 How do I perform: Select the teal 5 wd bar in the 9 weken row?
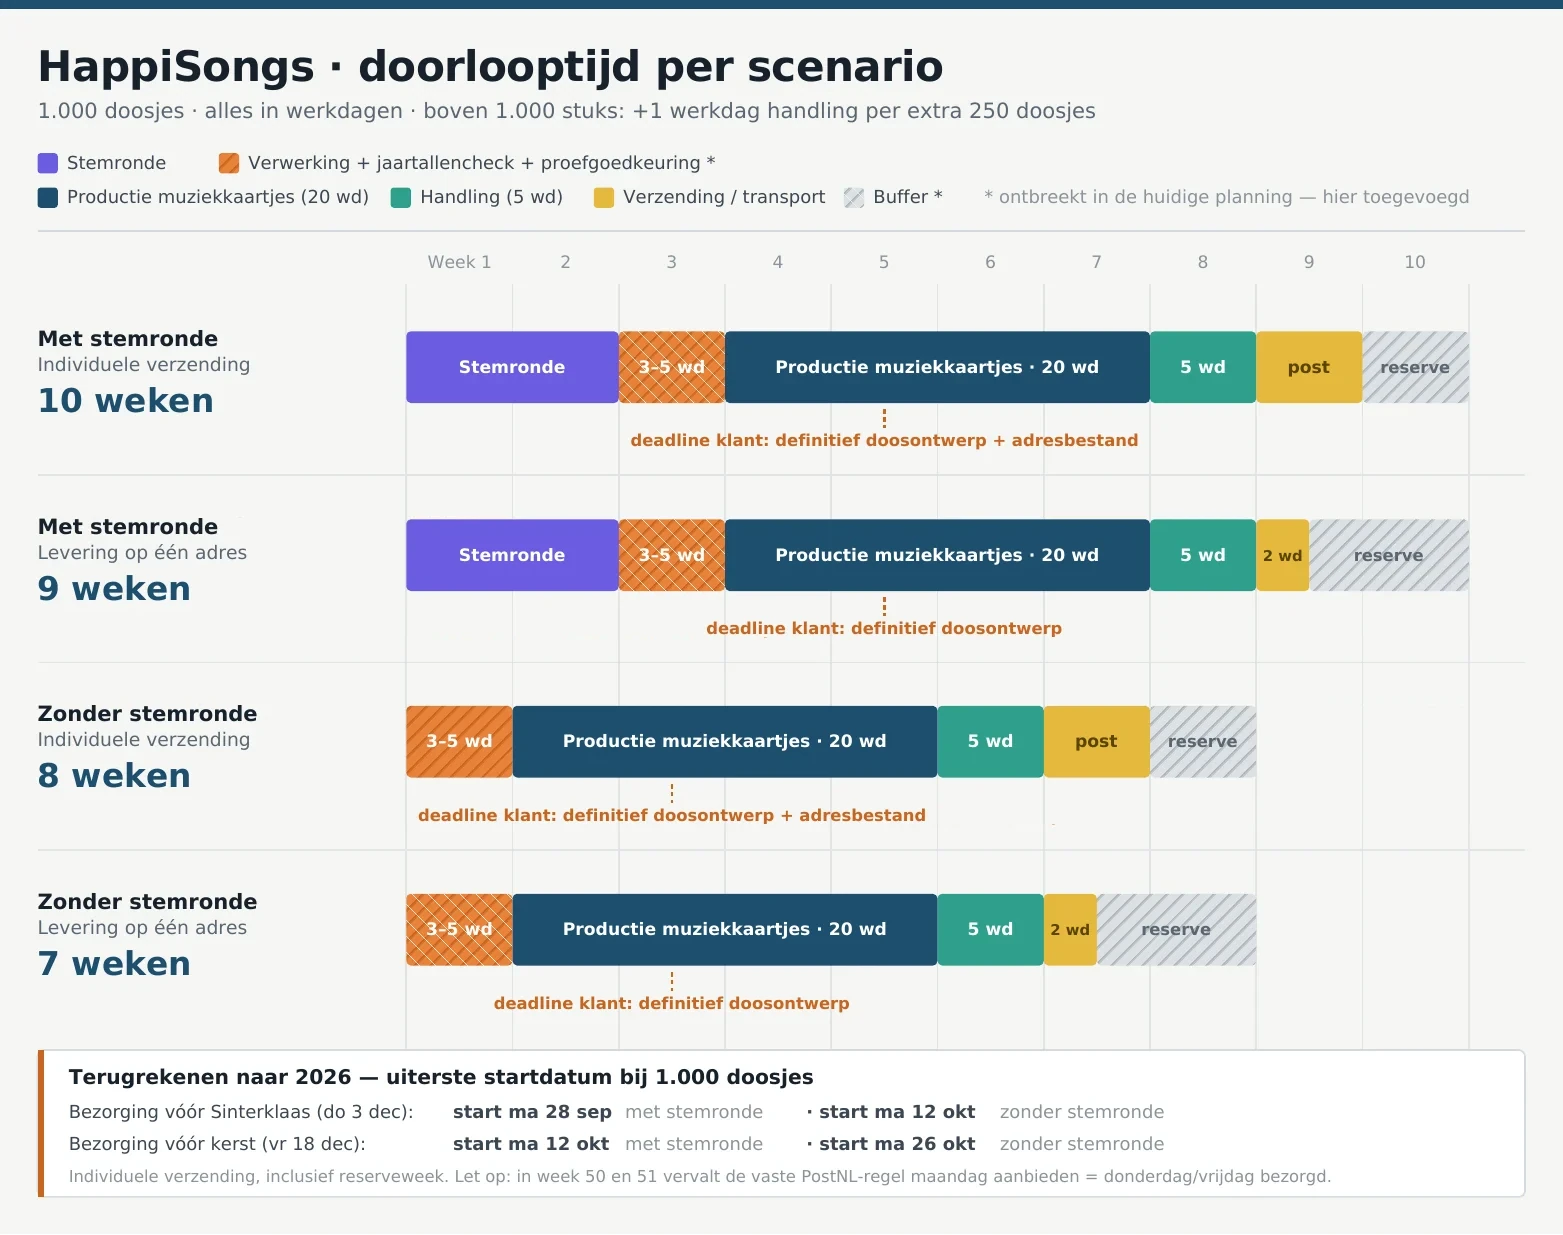point(1203,555)
